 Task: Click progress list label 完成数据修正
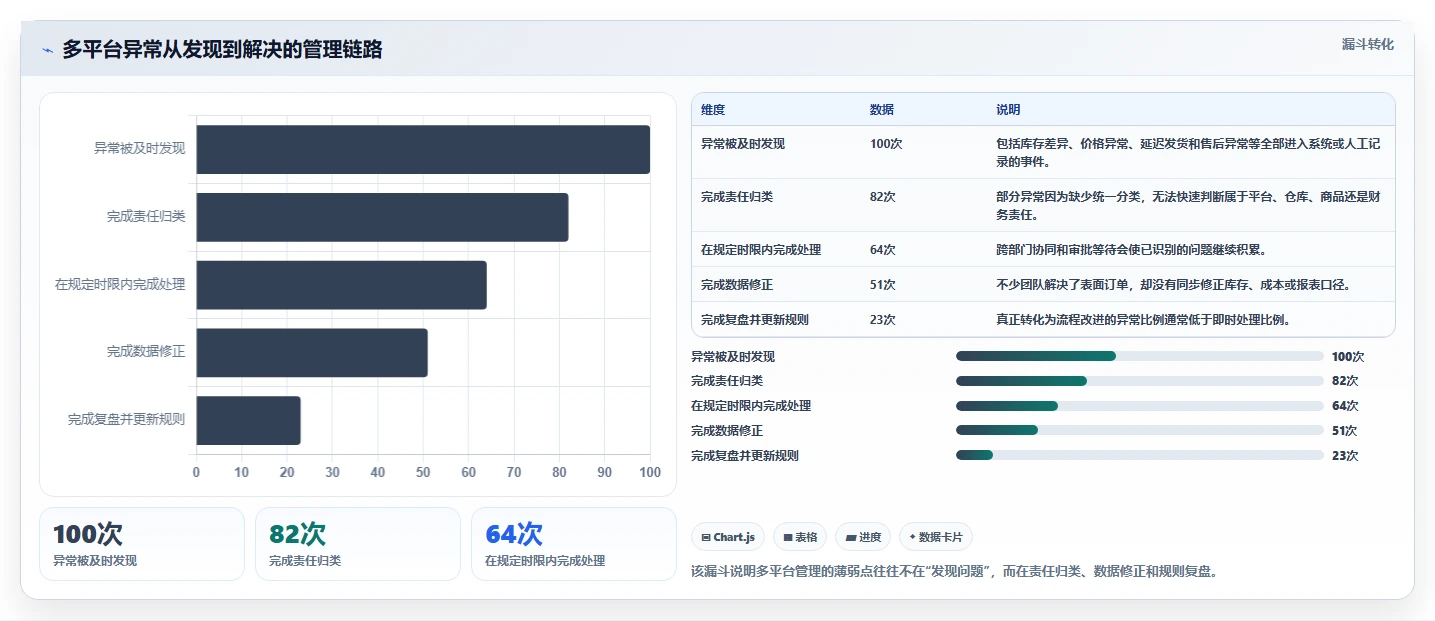[727, 431]
